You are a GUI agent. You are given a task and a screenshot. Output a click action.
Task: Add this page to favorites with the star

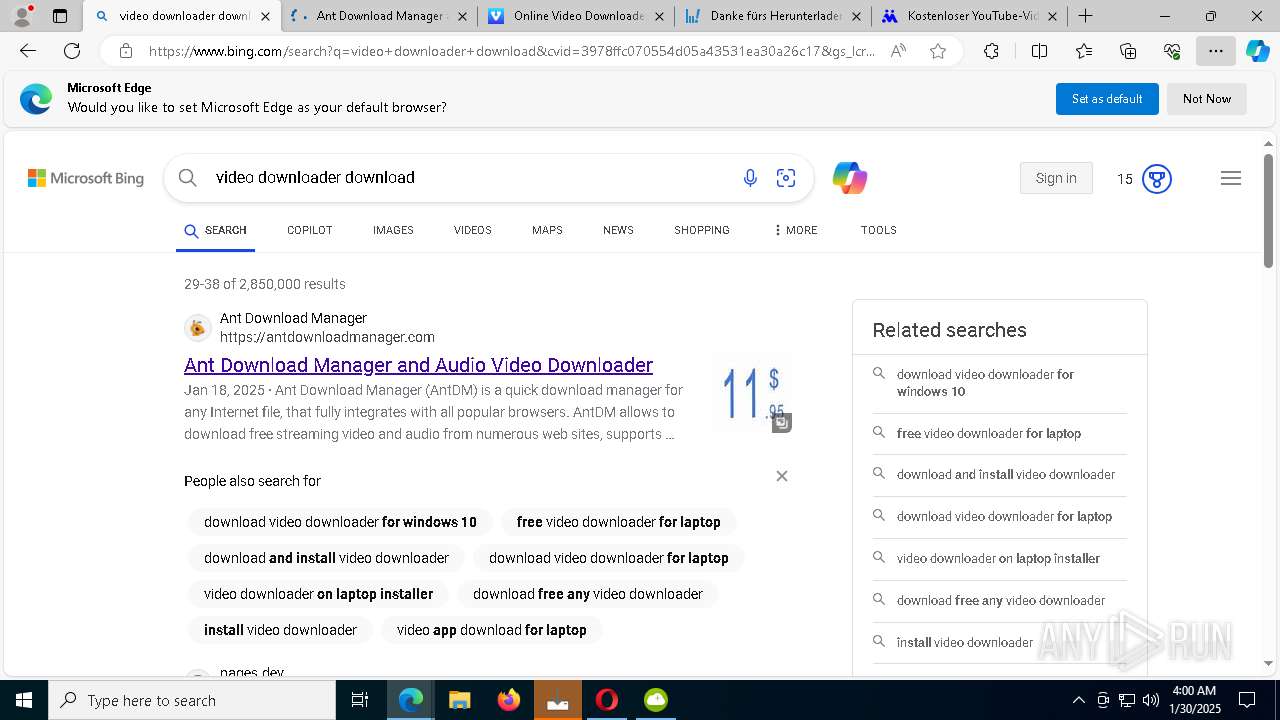[938, 51]
